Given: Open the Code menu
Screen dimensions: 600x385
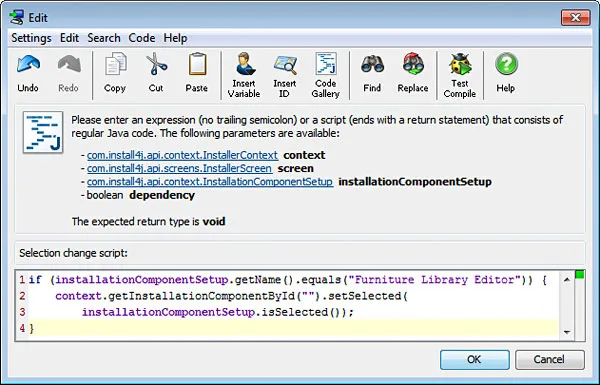Looking at the screenshot, I should (x=142, y=38).
